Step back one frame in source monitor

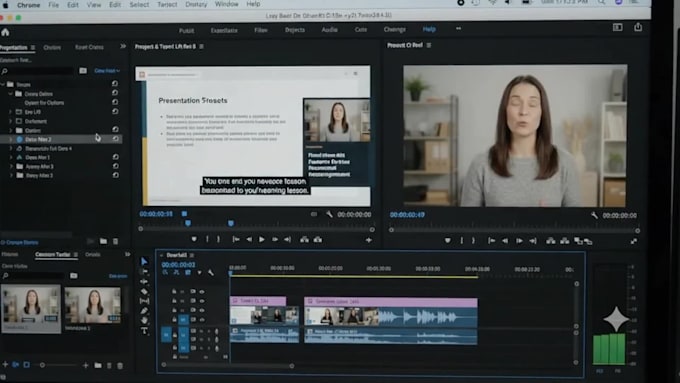[x=249, y=239]
